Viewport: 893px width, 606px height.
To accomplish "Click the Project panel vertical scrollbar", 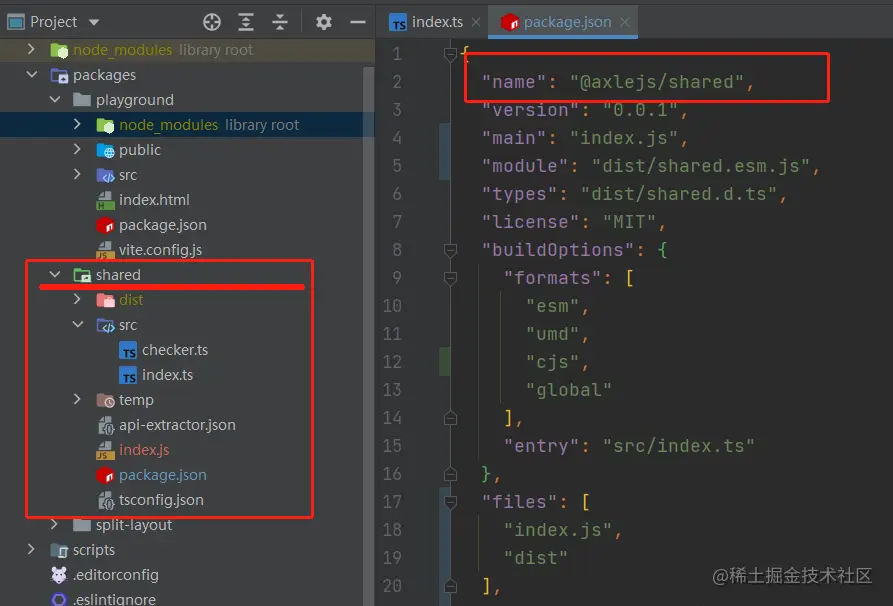I will point(368,336).
